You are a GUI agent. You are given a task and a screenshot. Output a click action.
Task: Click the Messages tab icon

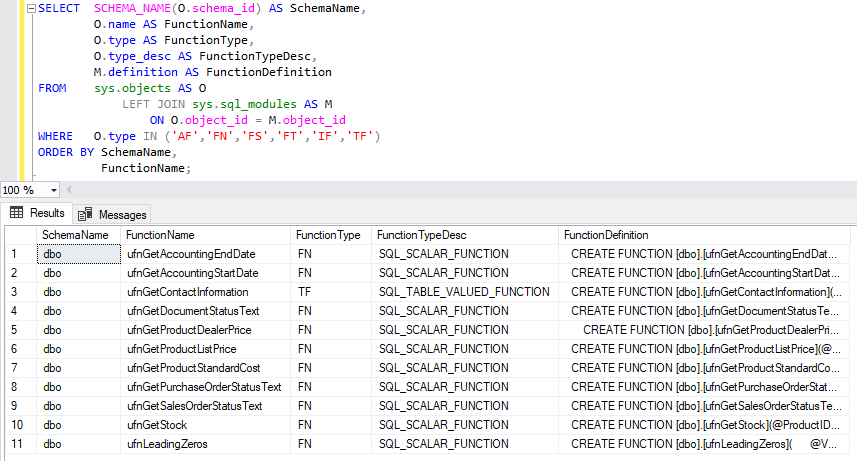tap(86, 214)
